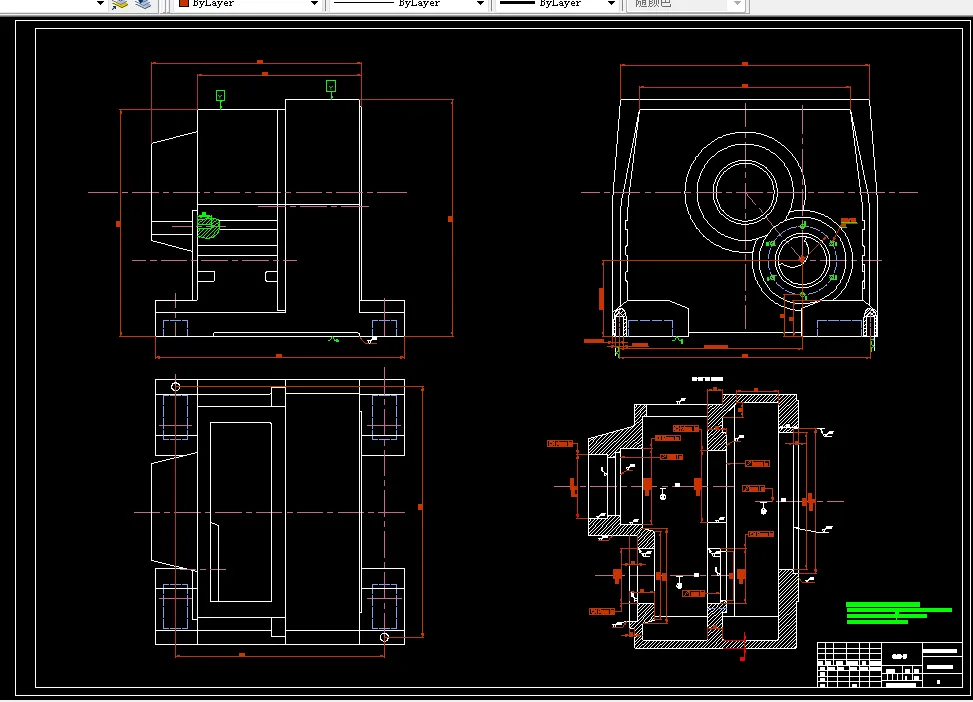This screenshot has height=702, width=973.
Task: Select the large bearing bore circle
Action: [x=745, y=192]
